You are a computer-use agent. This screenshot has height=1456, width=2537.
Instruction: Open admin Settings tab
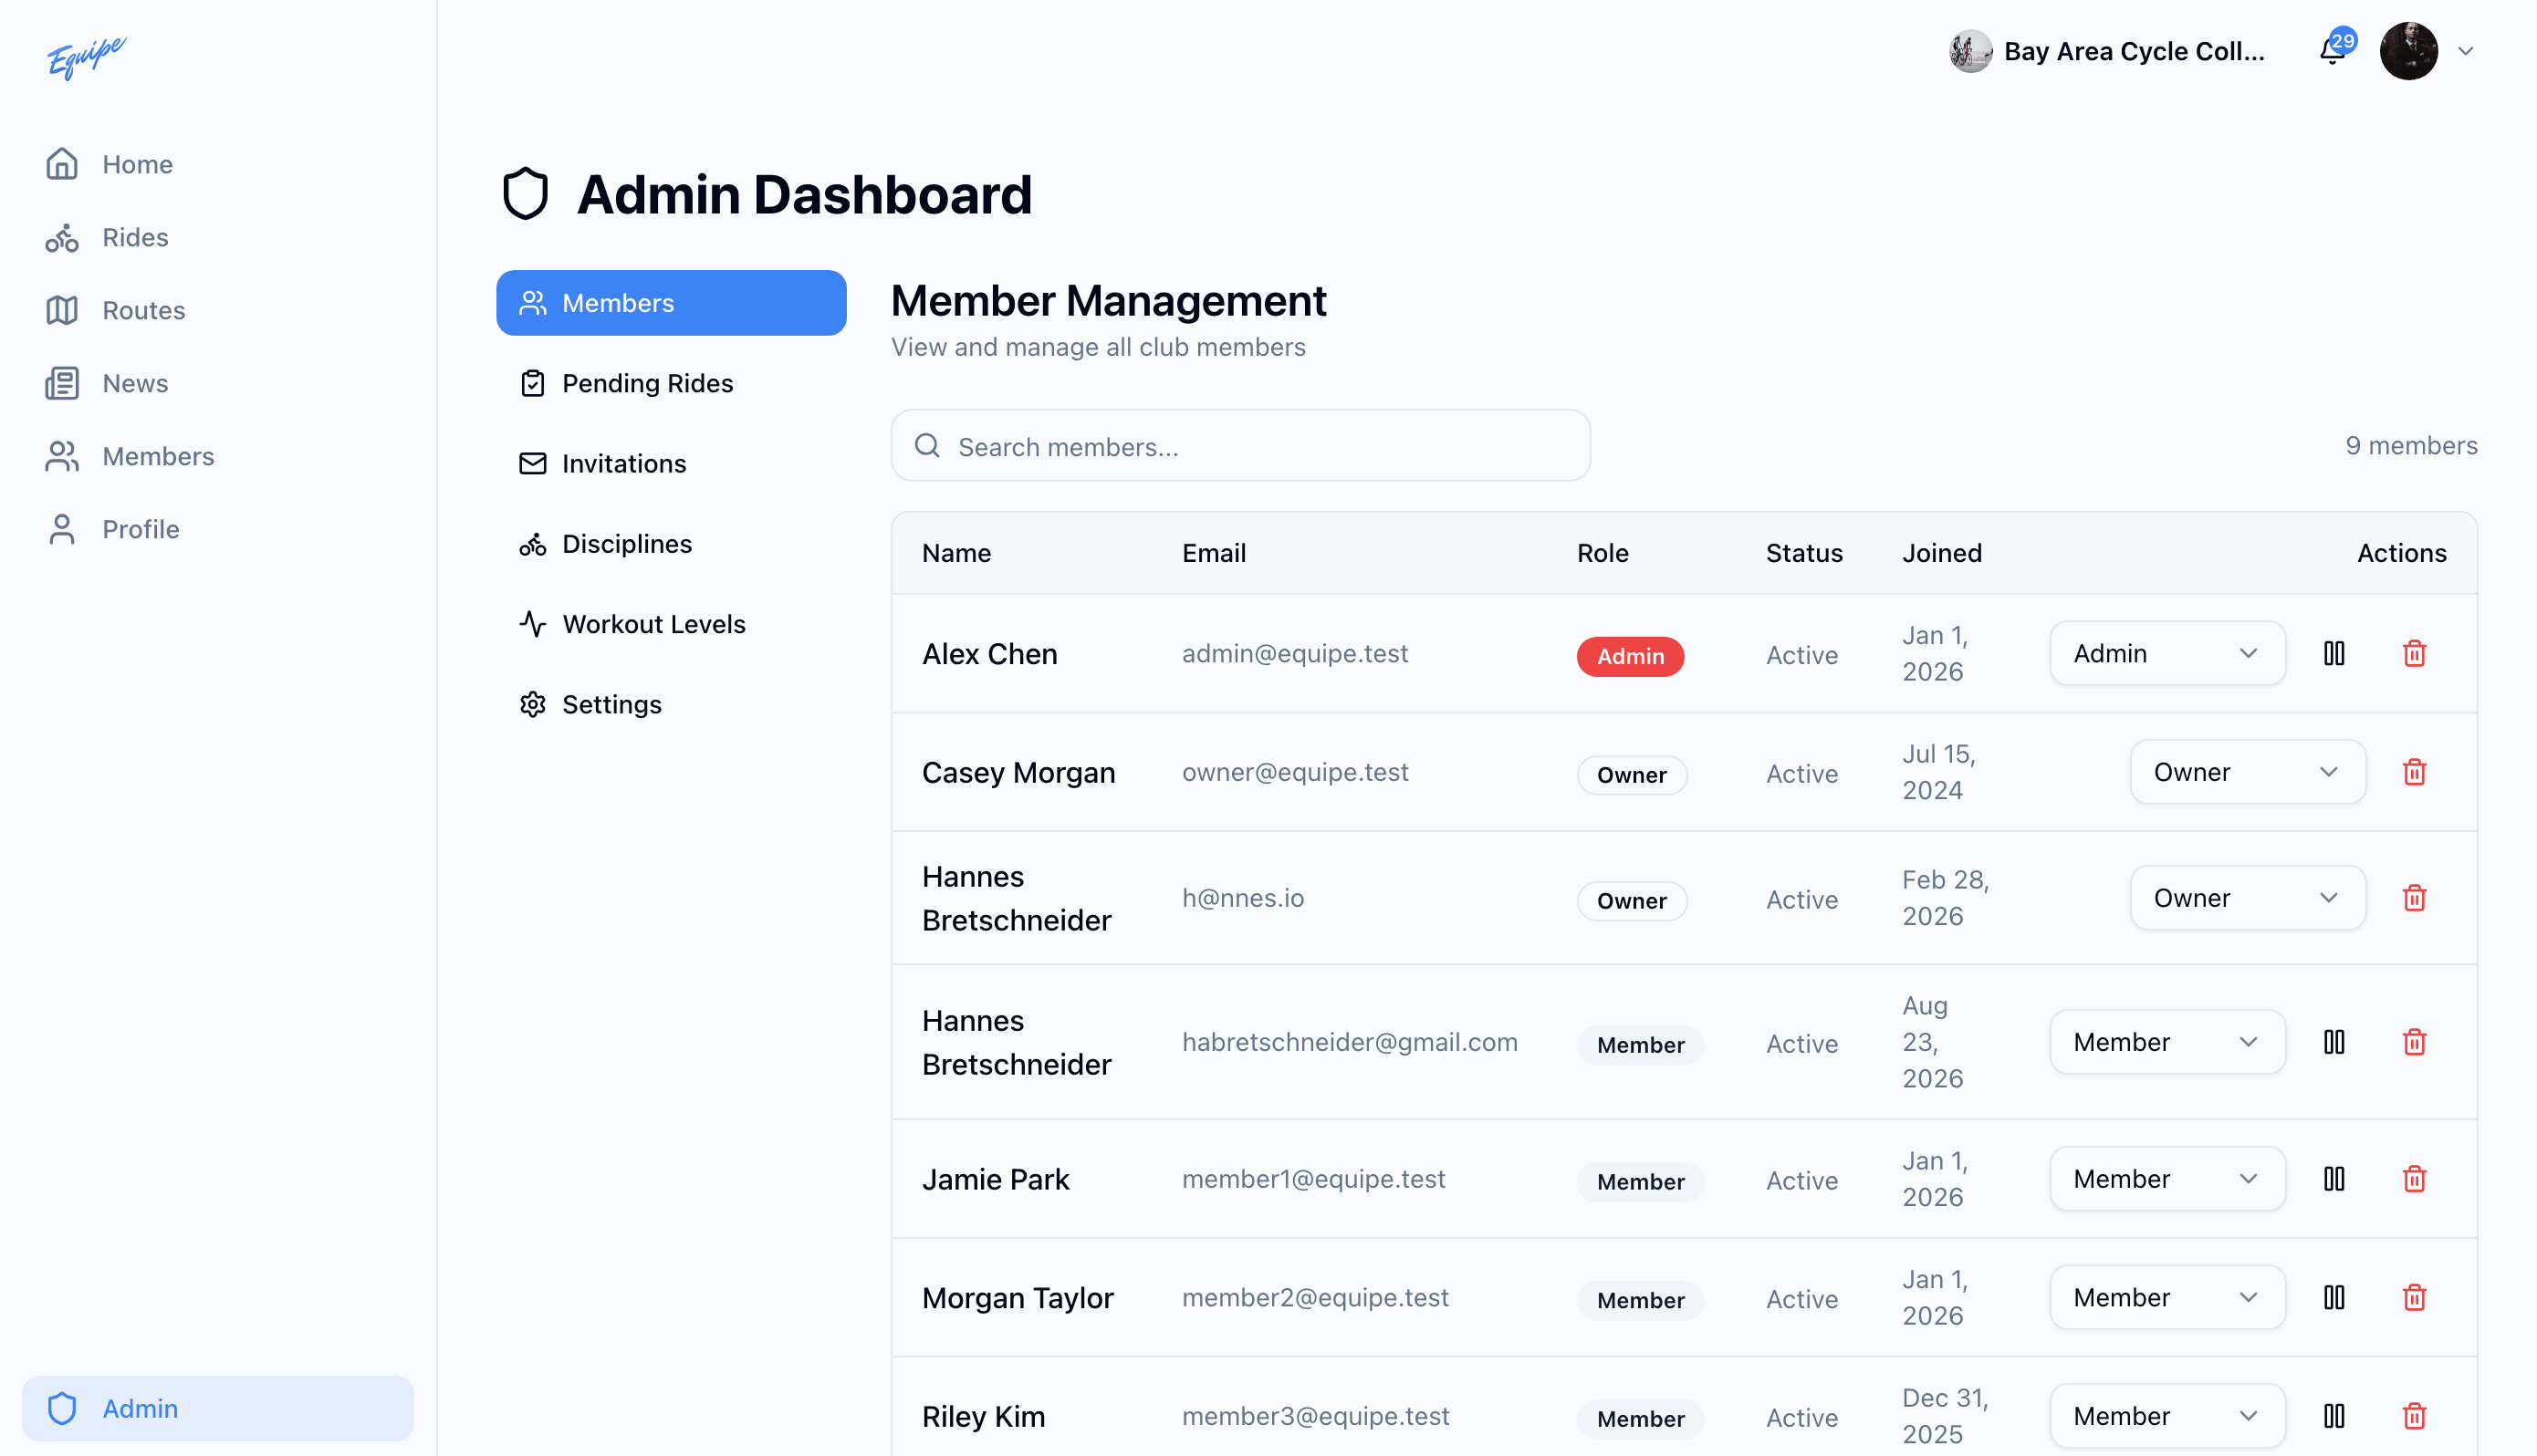(671, 704)
